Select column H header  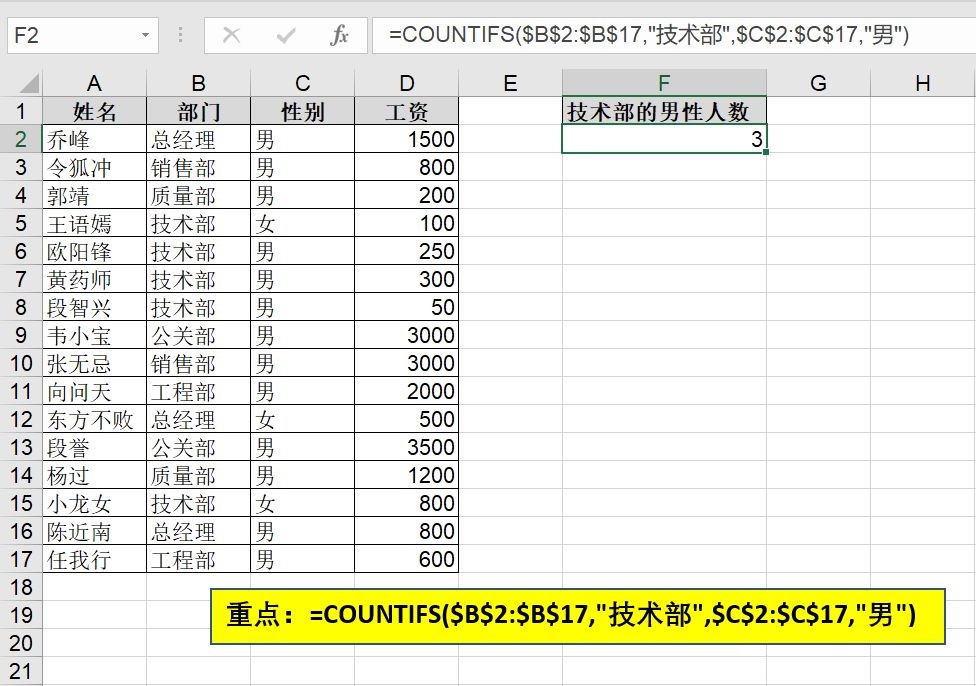coord(923,83)
